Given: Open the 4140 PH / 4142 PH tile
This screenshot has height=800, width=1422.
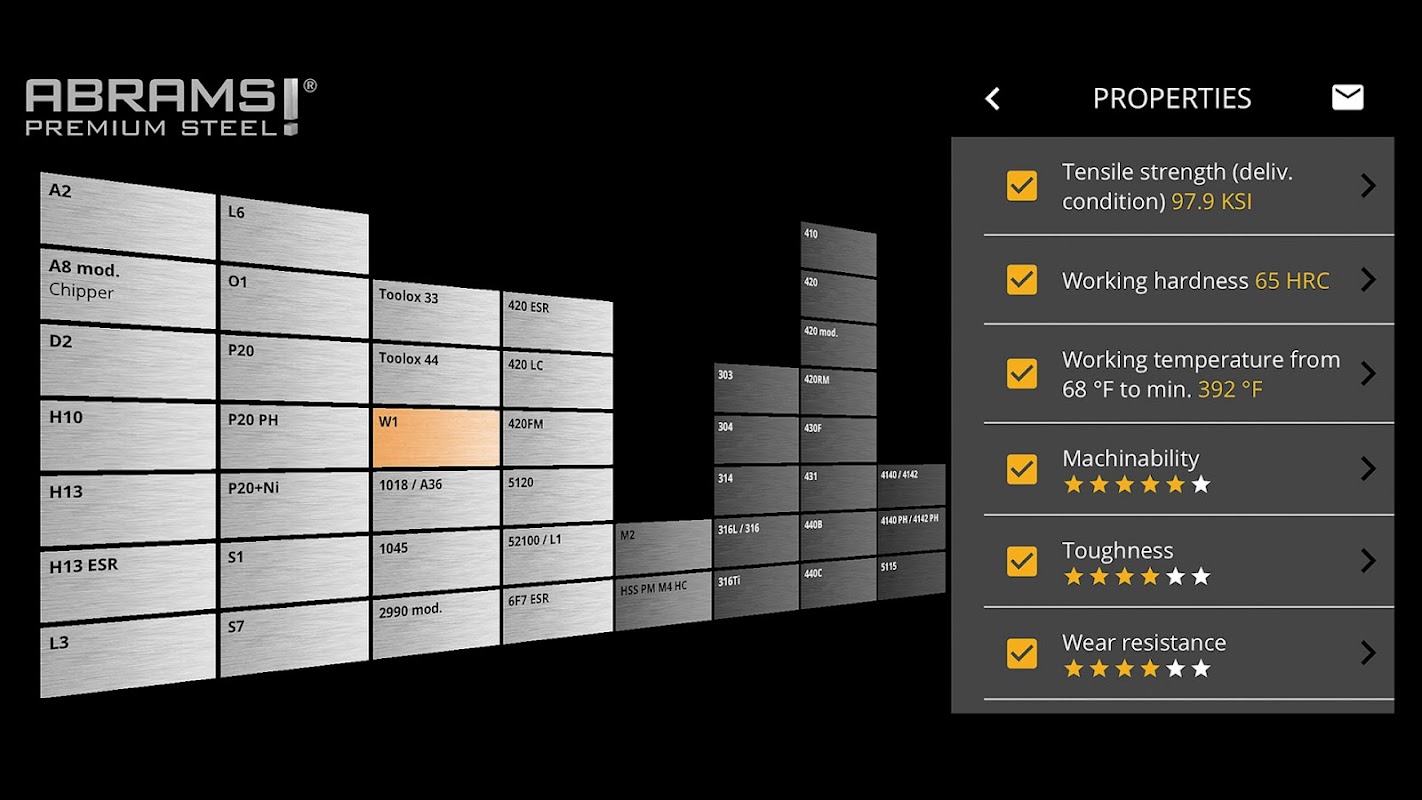Looking at the screenshot, I should [912, 531].
